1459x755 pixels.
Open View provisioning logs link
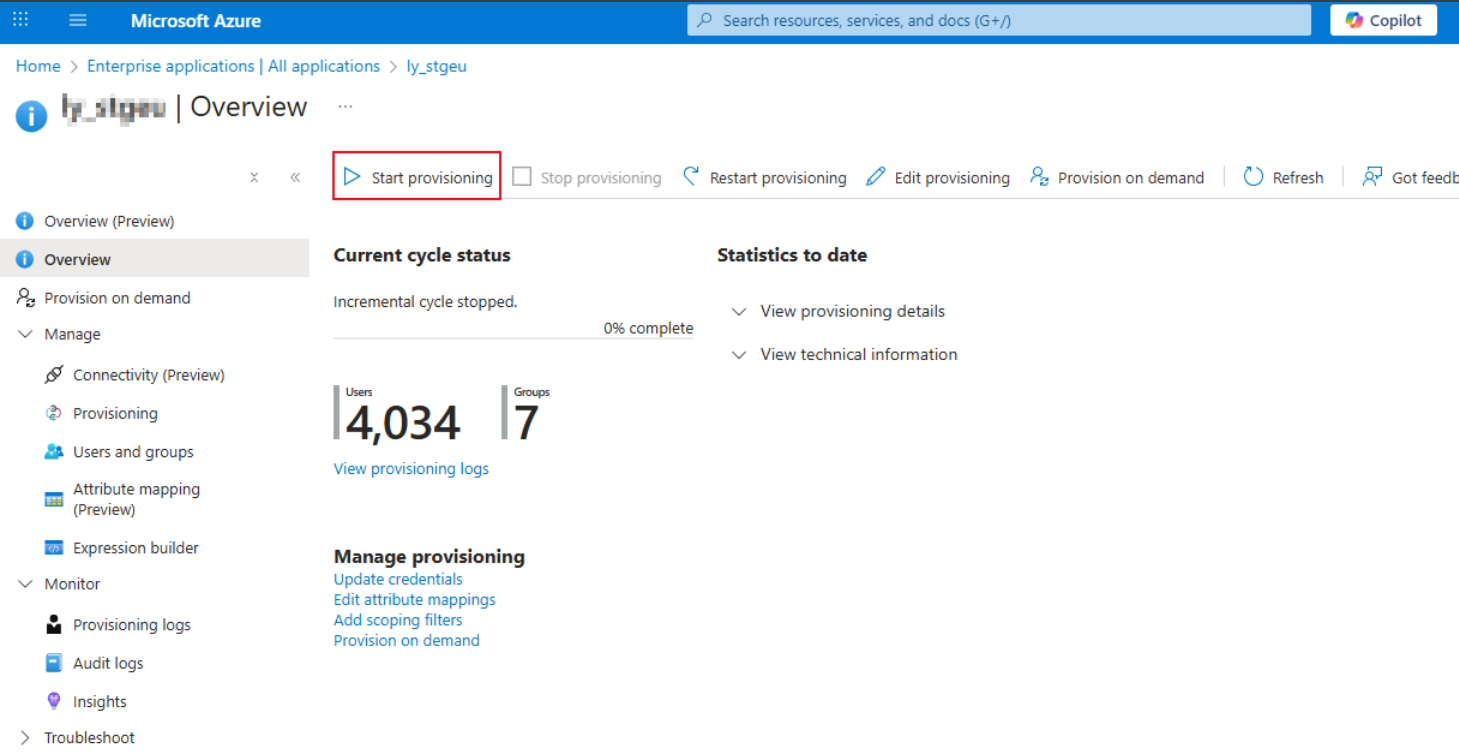(x=411, y=468)
